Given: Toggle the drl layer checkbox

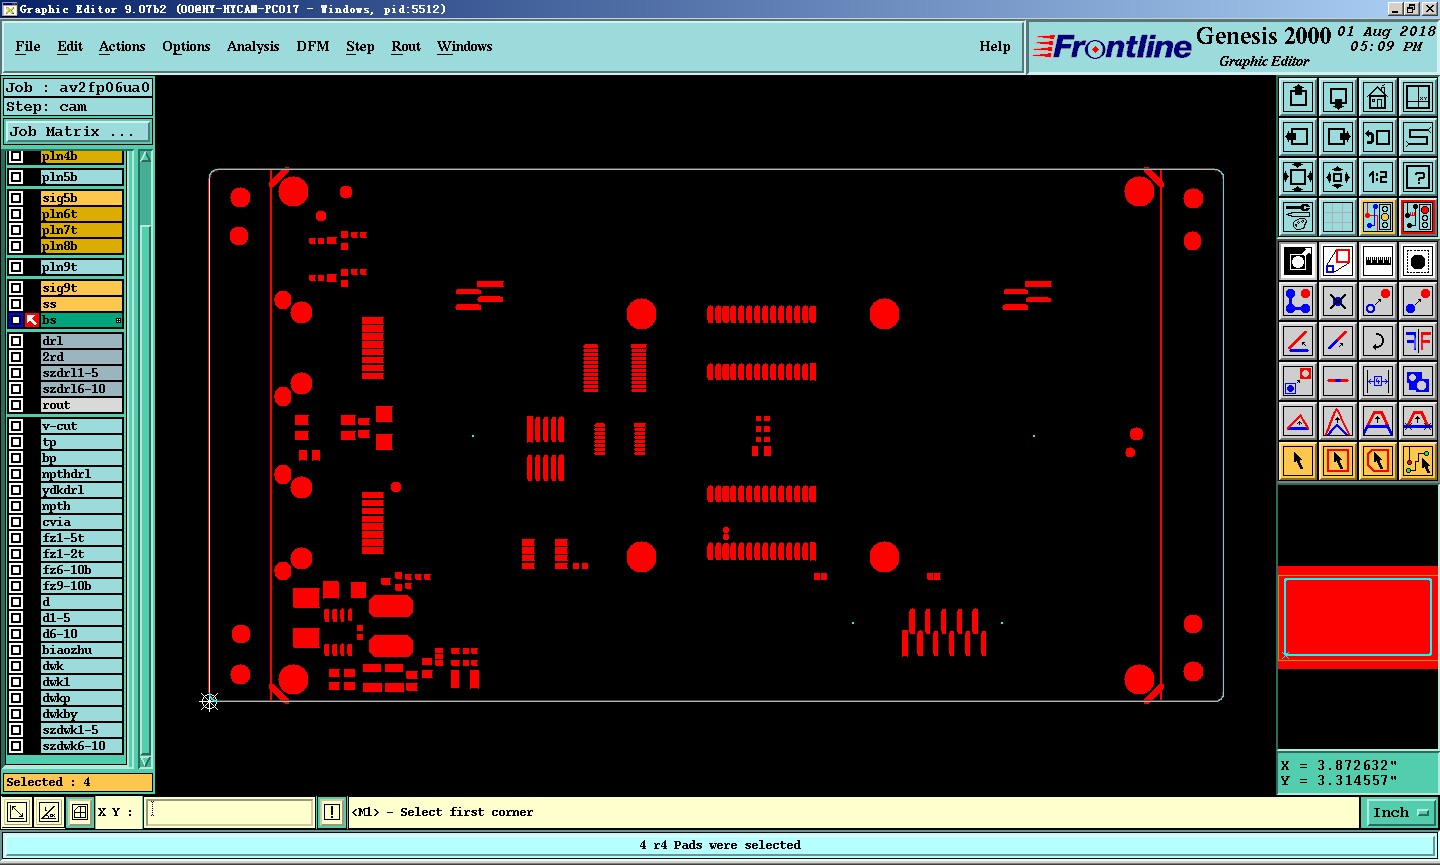Looking at the screenshot, I should click(x=16, y=341).
